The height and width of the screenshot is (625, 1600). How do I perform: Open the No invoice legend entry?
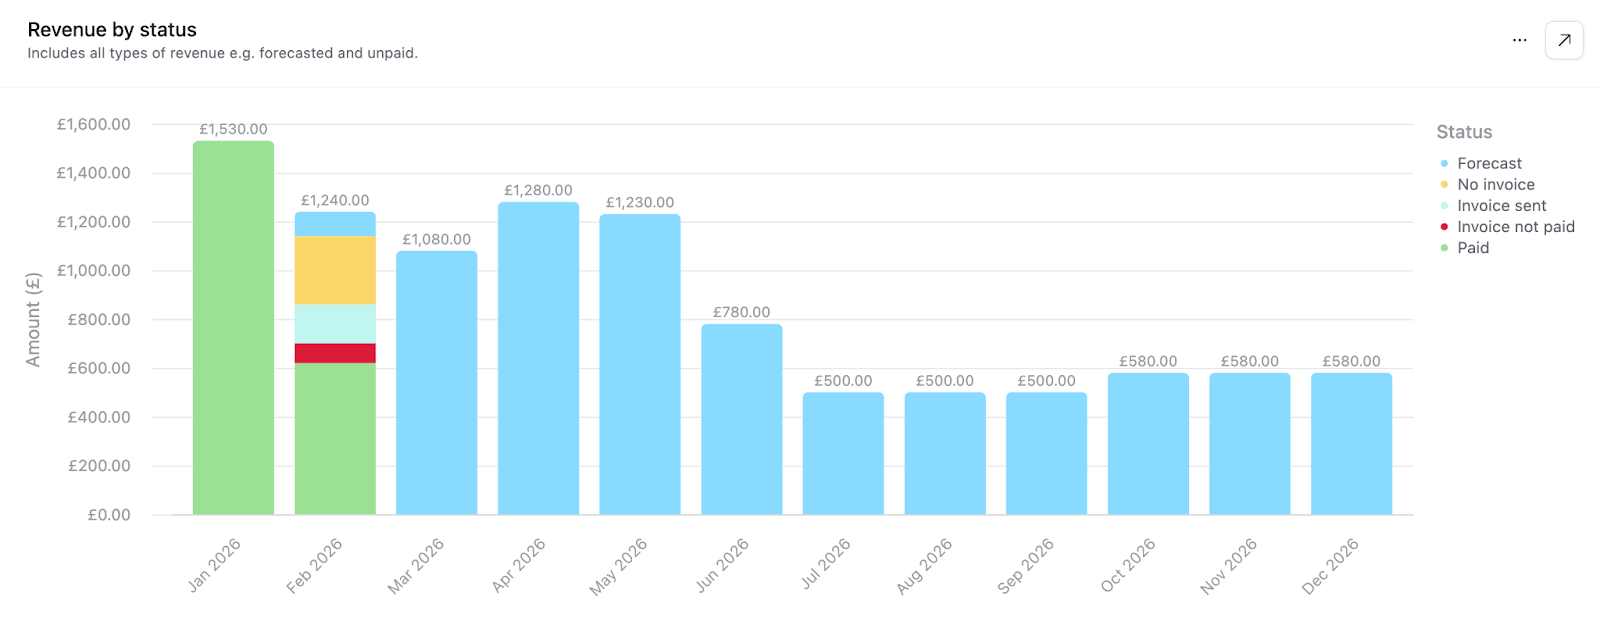coord(1495,184)
